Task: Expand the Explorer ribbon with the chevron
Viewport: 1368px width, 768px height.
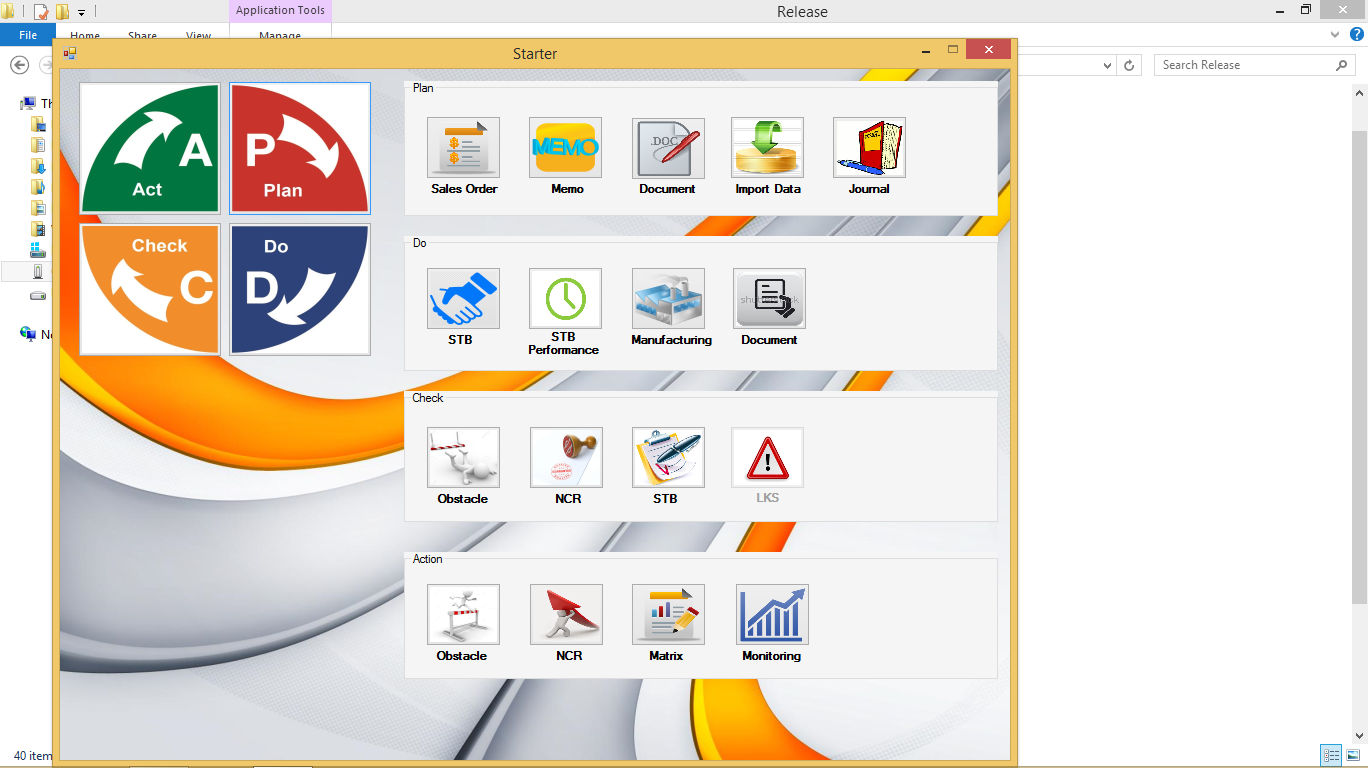Action: [x=1335, y=34]
